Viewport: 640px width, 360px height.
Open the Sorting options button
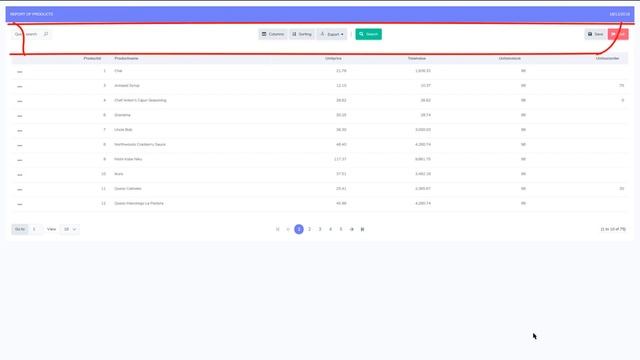[x=302, y=34]
